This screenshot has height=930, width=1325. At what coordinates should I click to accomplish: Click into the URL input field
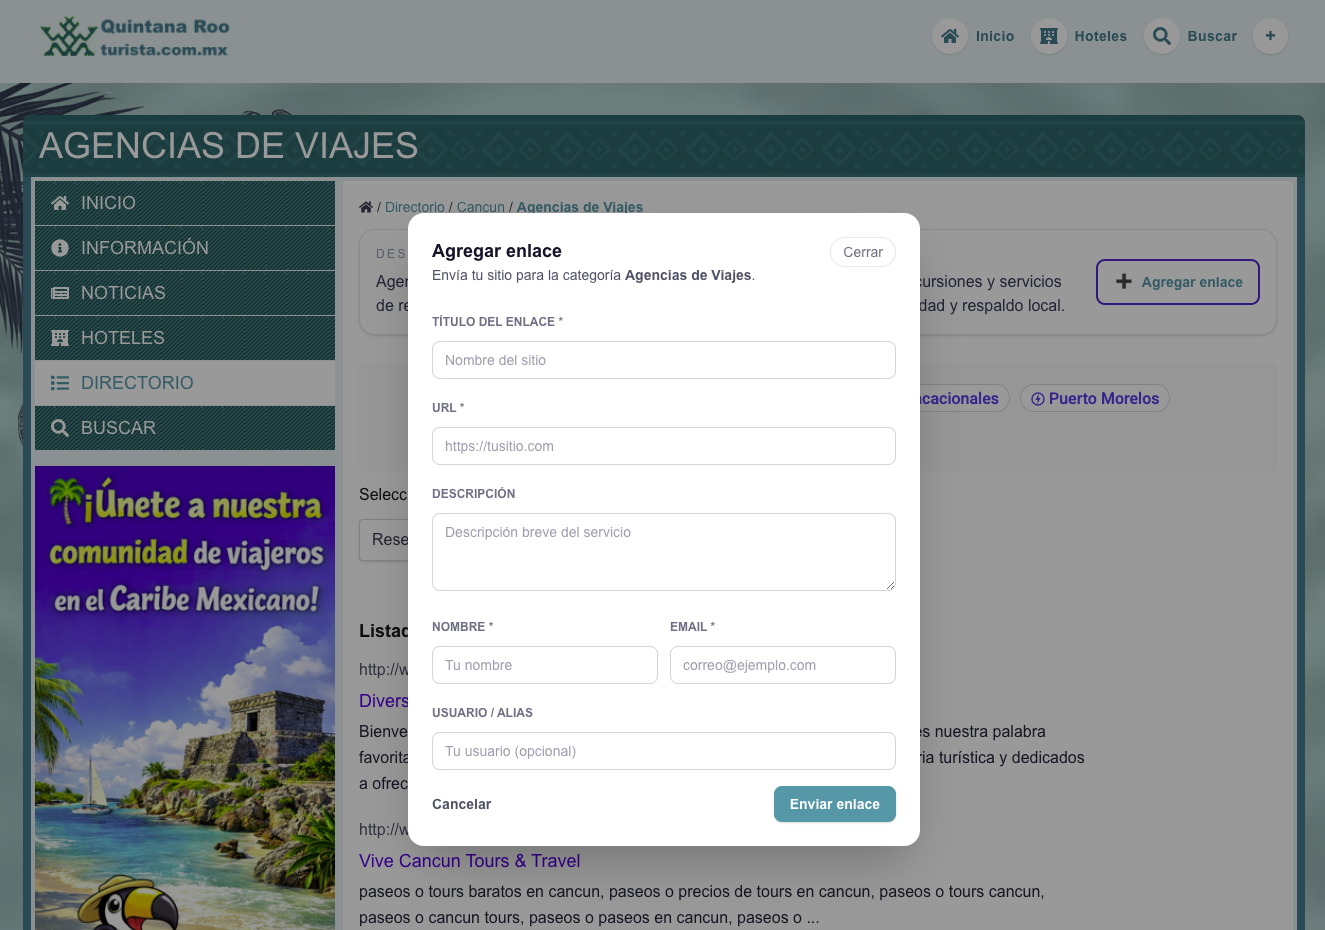pyautogui.click(x=663, y=446)
